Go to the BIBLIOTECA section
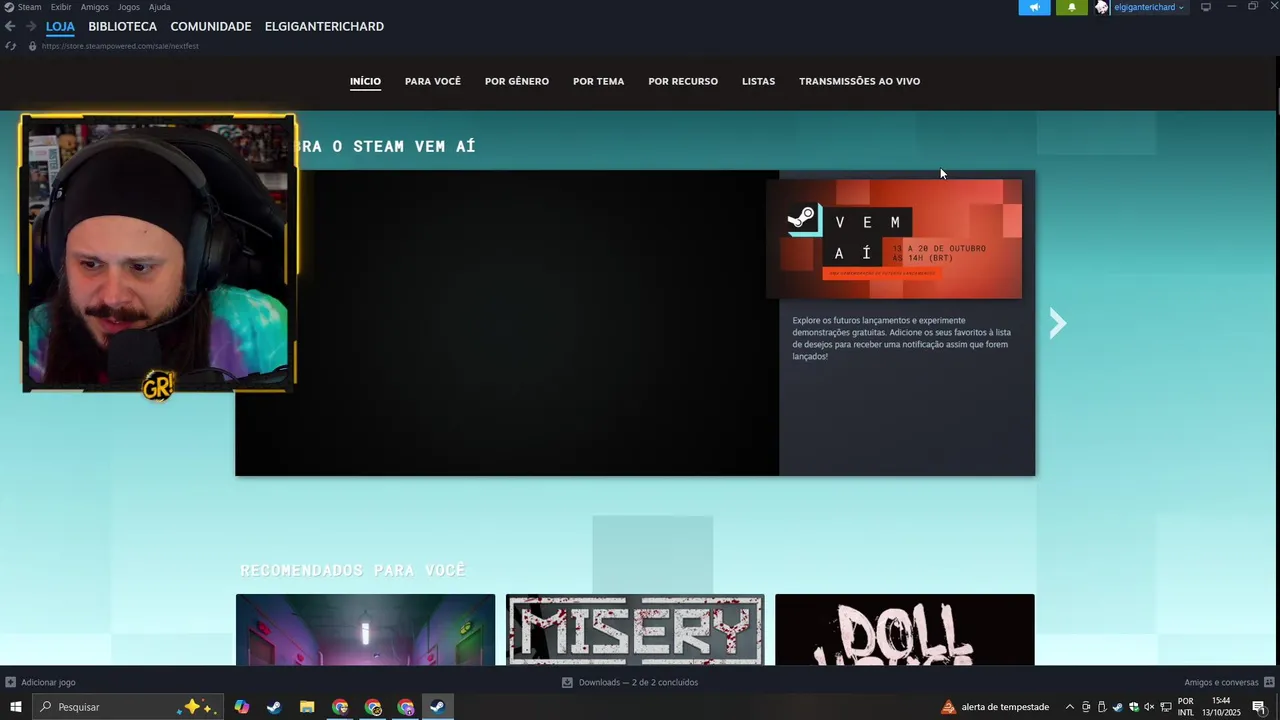The height and width of the screenshot is (720, 1280). 122,27
